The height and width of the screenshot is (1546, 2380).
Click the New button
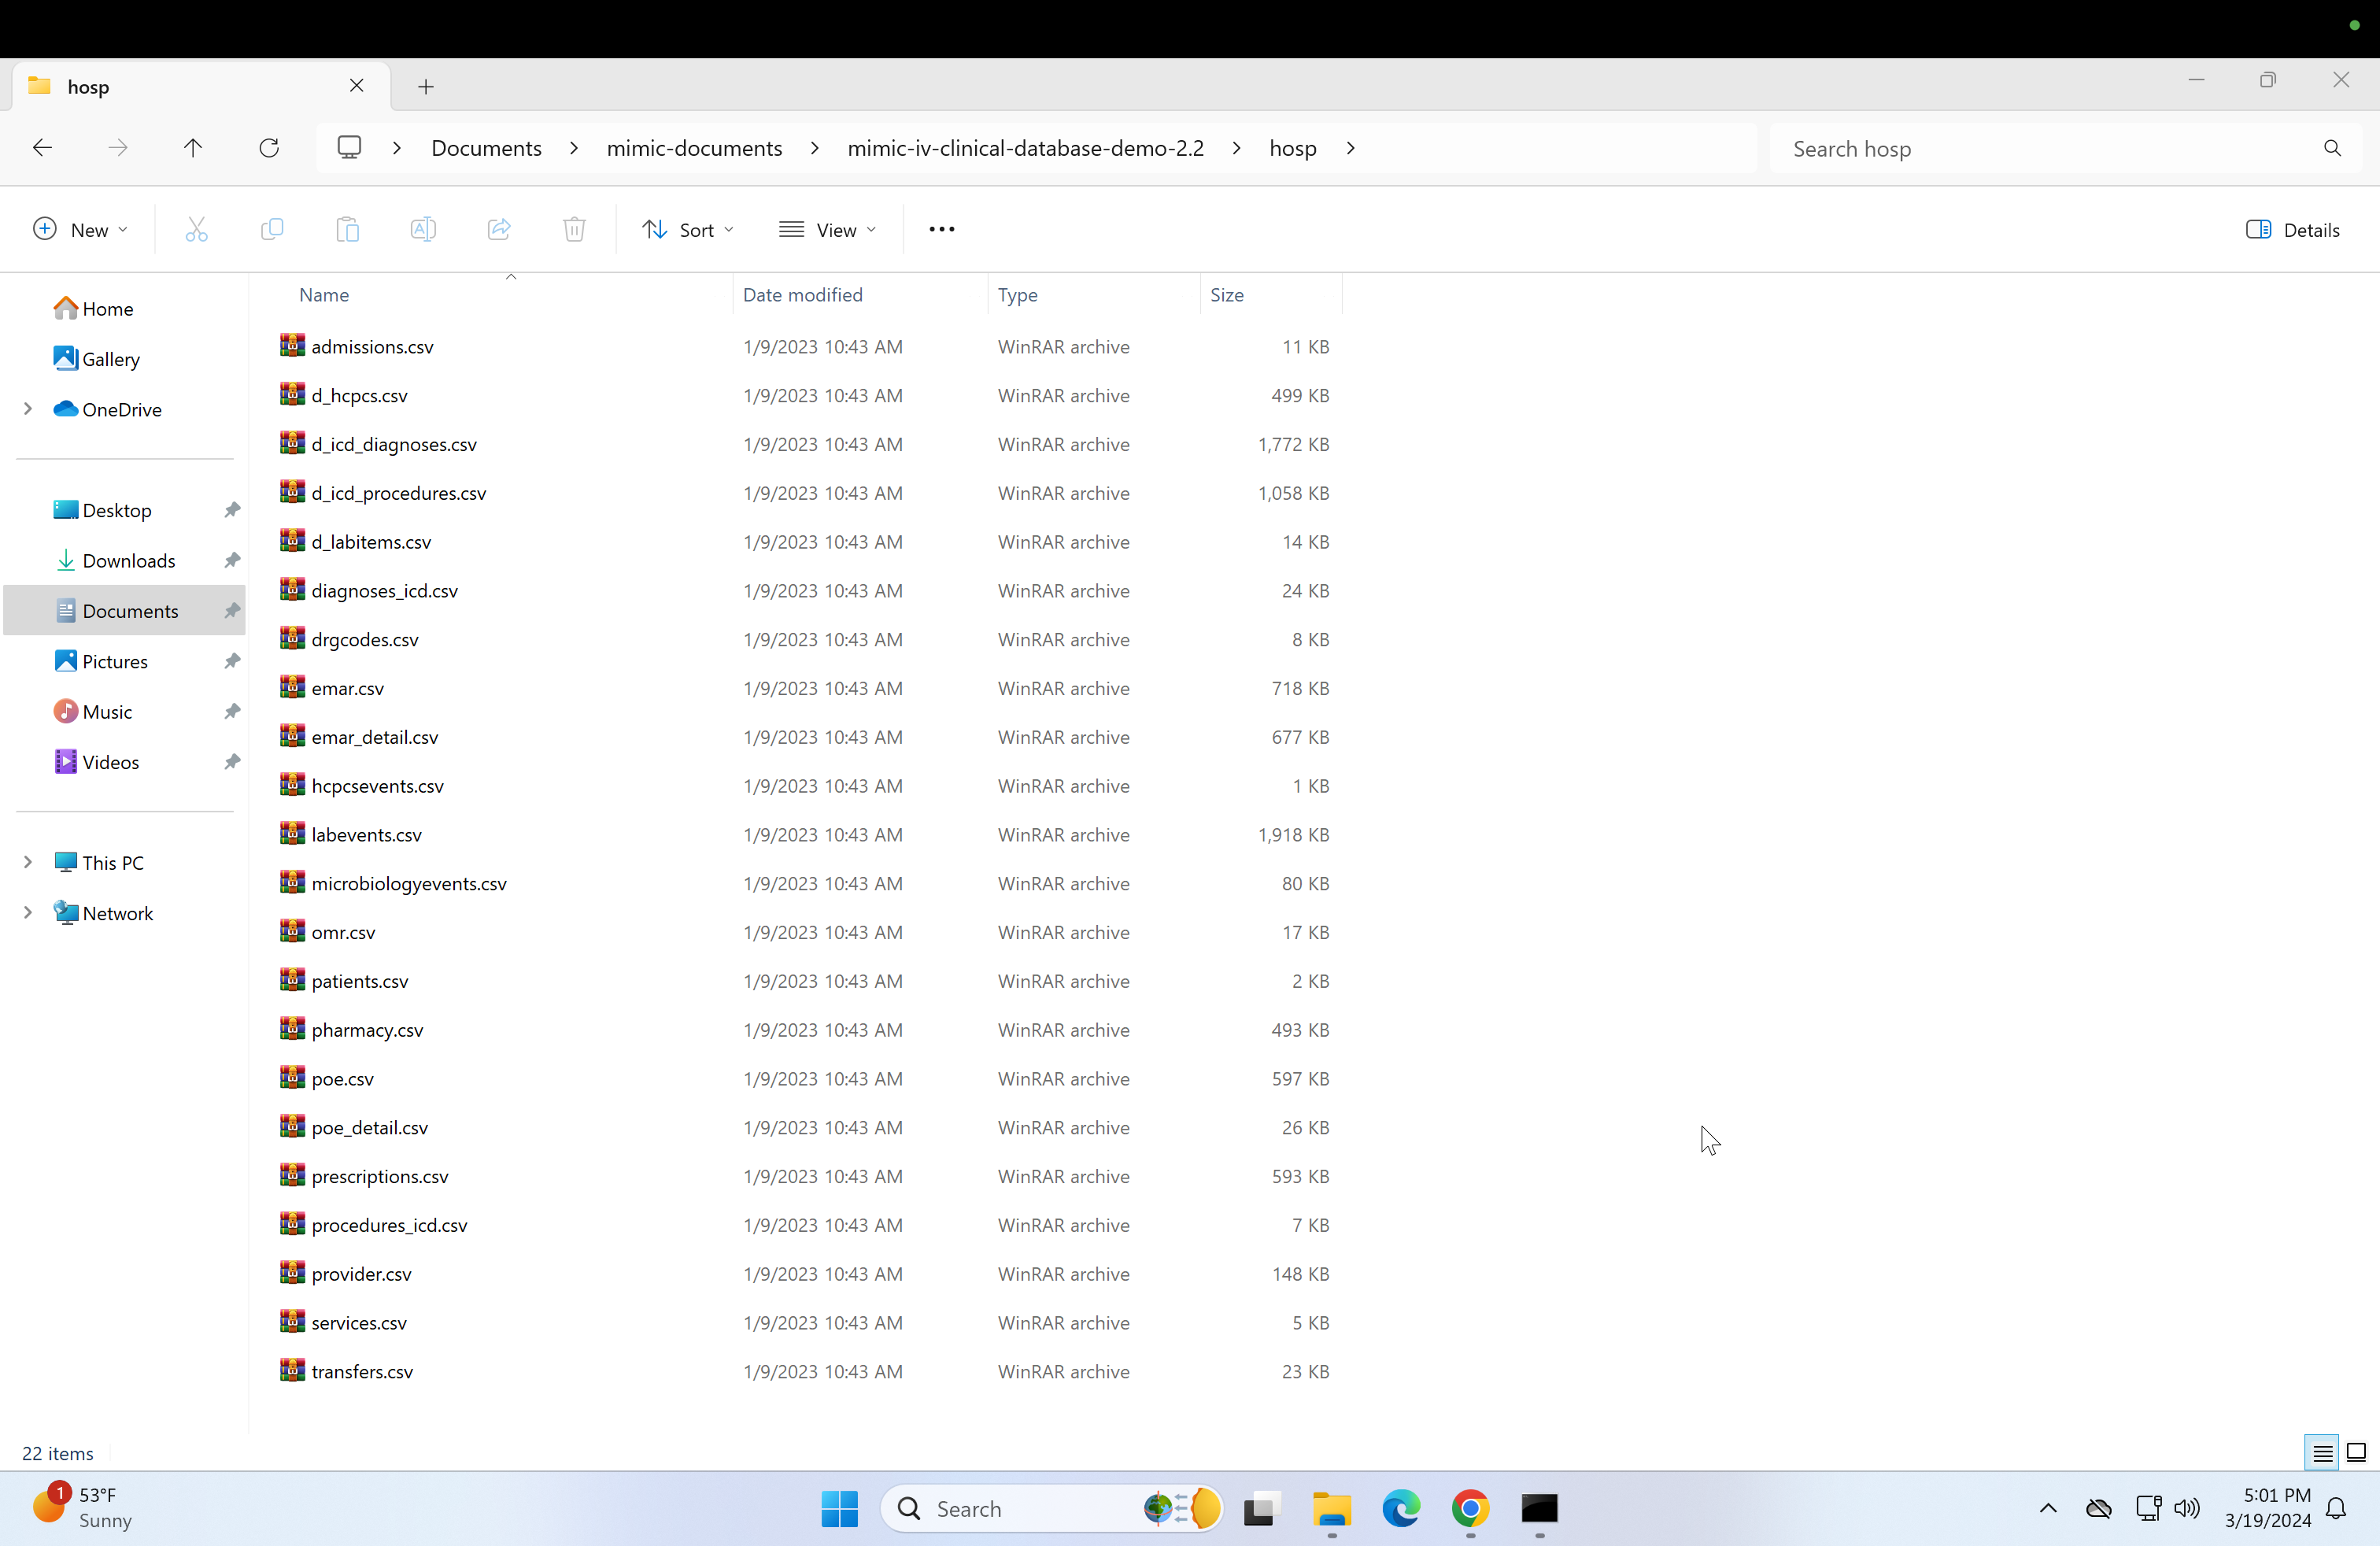tap(80, 230)
